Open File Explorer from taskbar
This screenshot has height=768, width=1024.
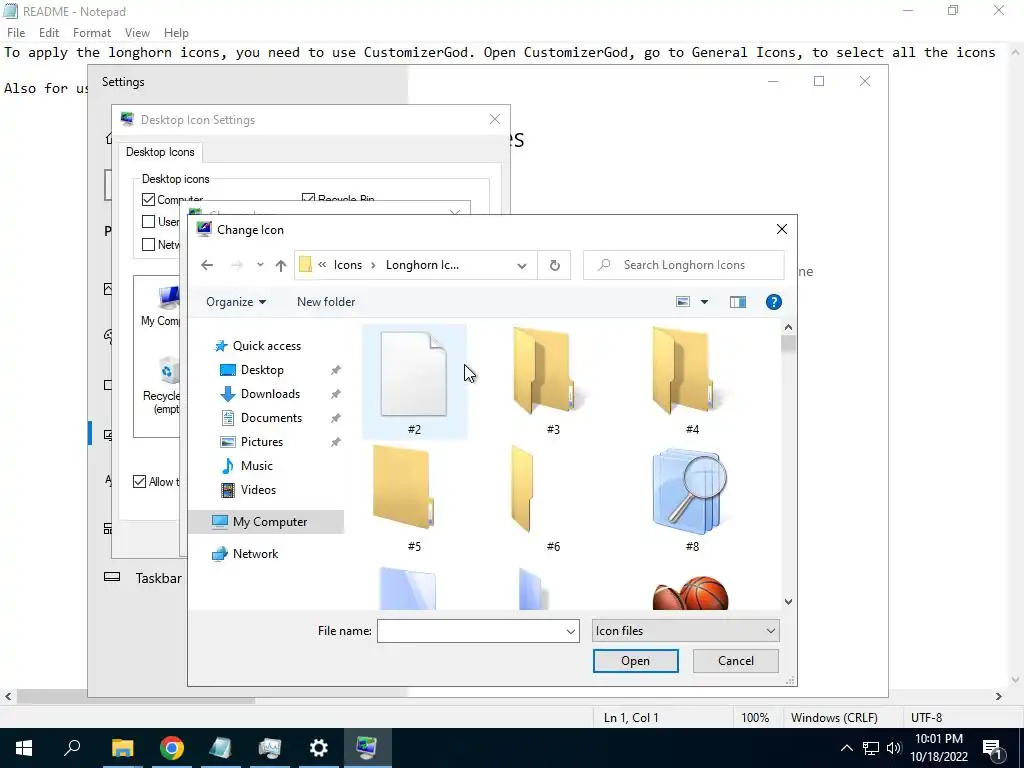[x=122, y=748]
